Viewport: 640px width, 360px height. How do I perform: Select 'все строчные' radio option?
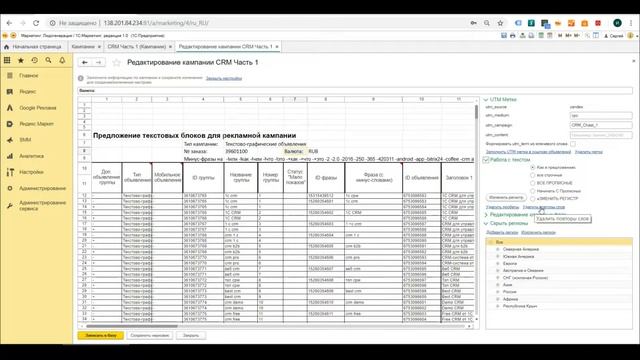click(533, 175)
